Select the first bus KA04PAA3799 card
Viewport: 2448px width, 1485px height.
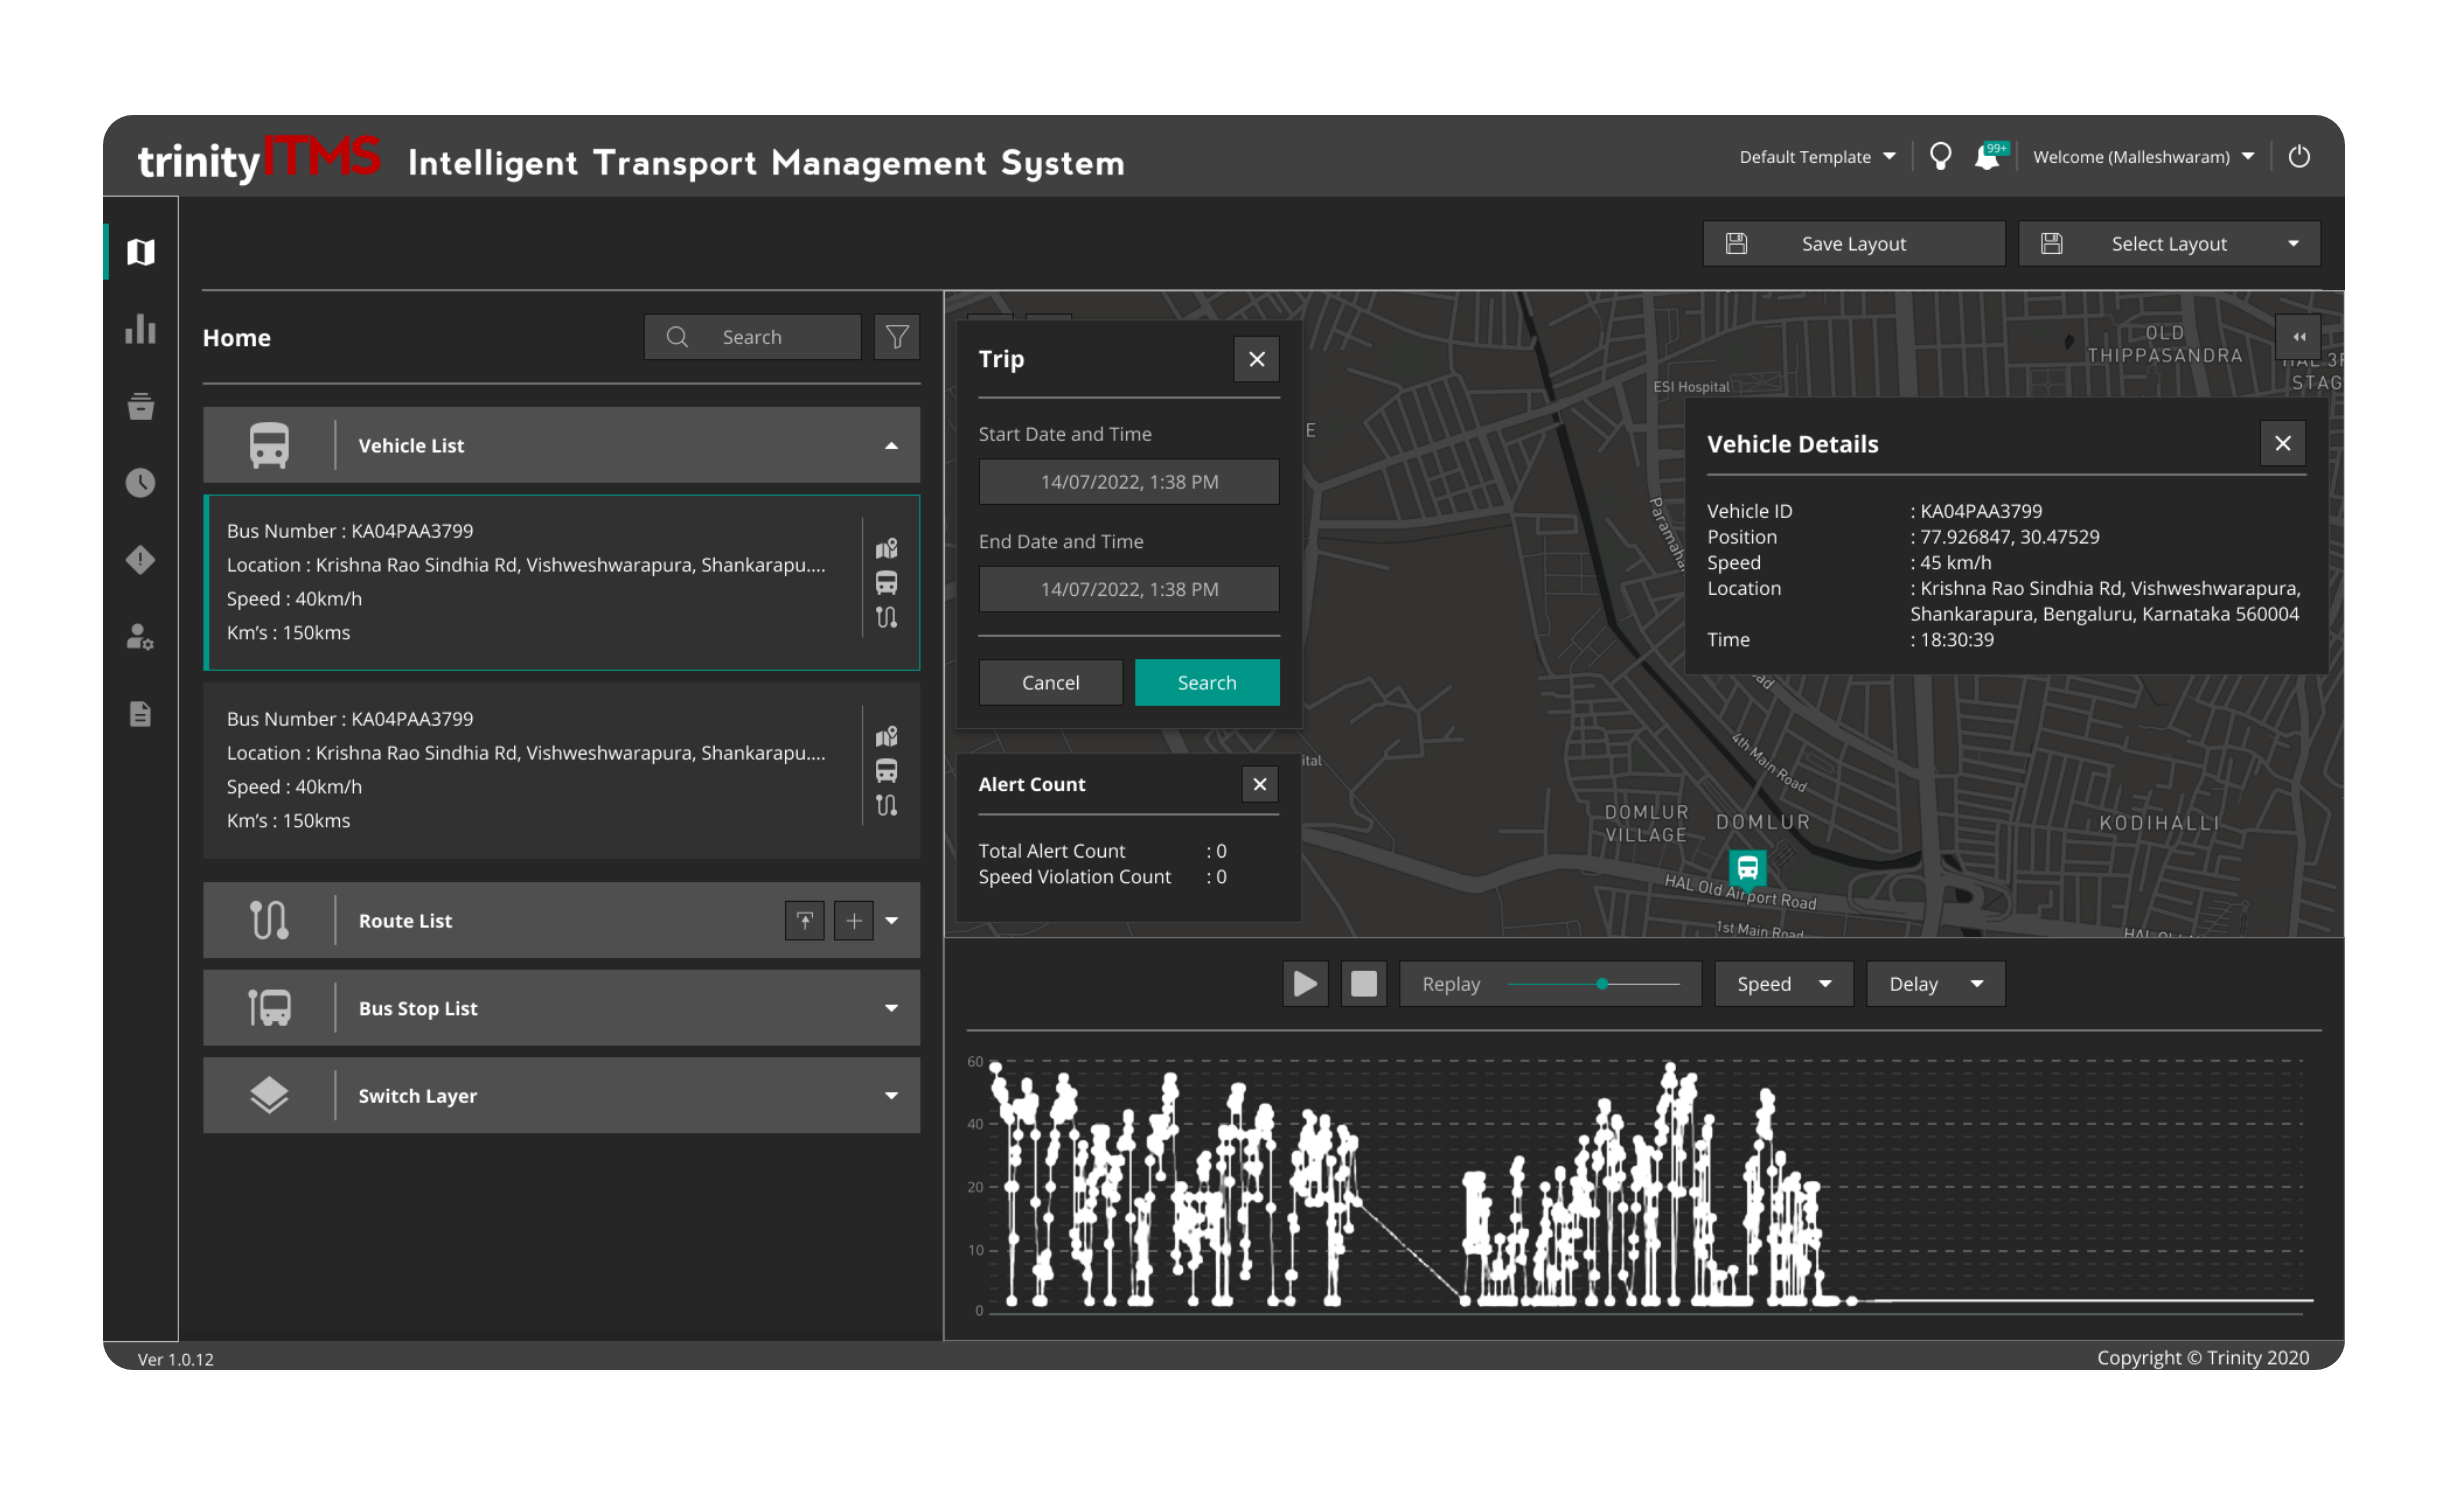click(562, 583)
